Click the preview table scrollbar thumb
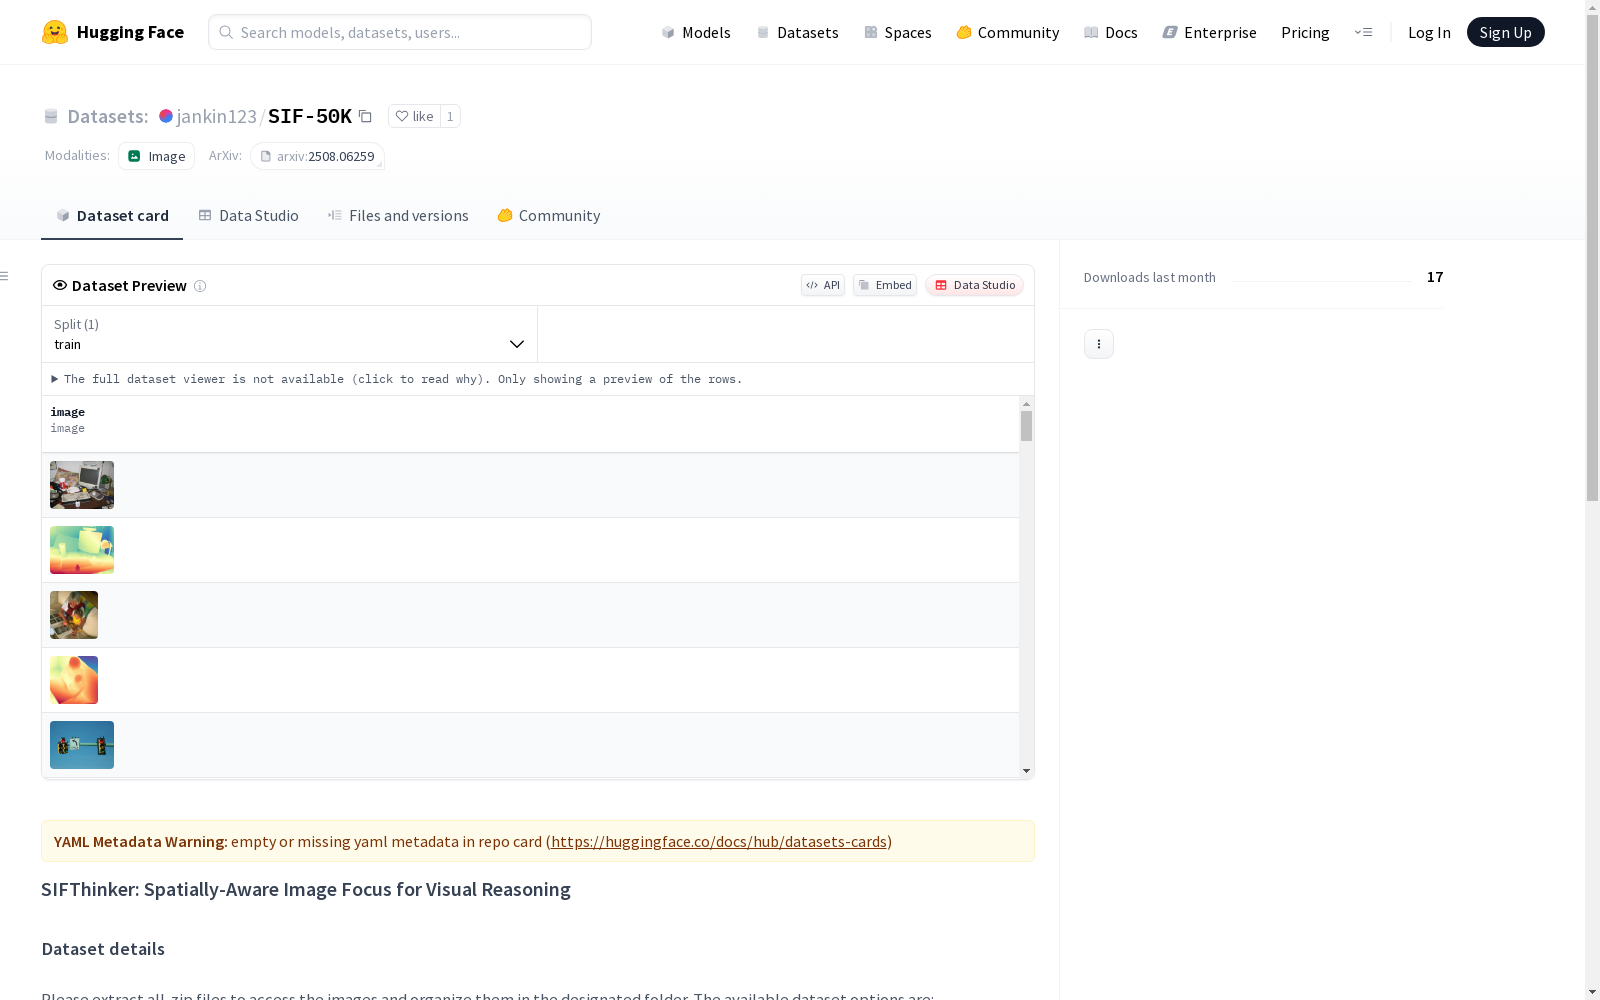Image resolution: width=1600 pixels, height=1000 pixels. tap(1026, 426)
